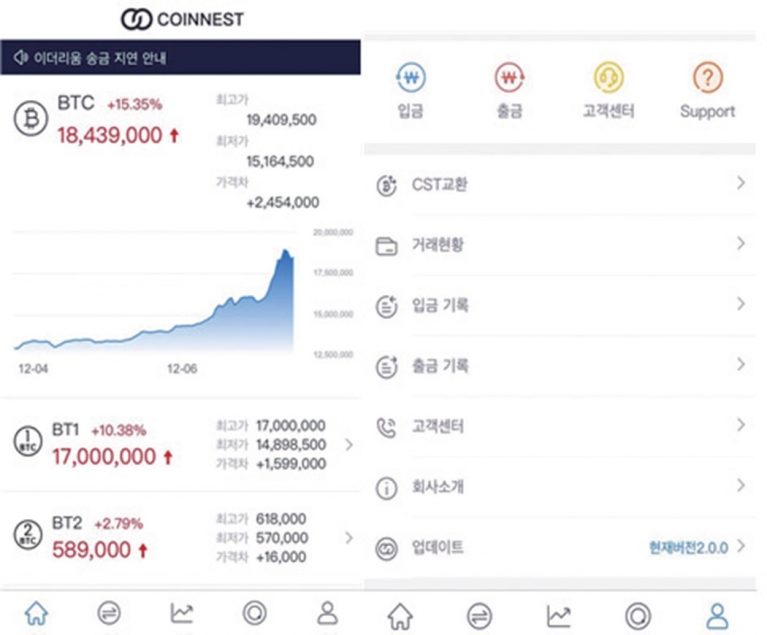Go to Home tab on left screen

tap(37, 613)
